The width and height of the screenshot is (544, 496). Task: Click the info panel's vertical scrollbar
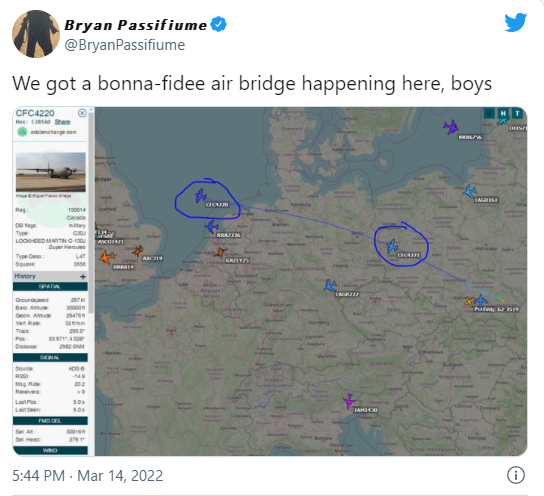(x=91, y=212)
